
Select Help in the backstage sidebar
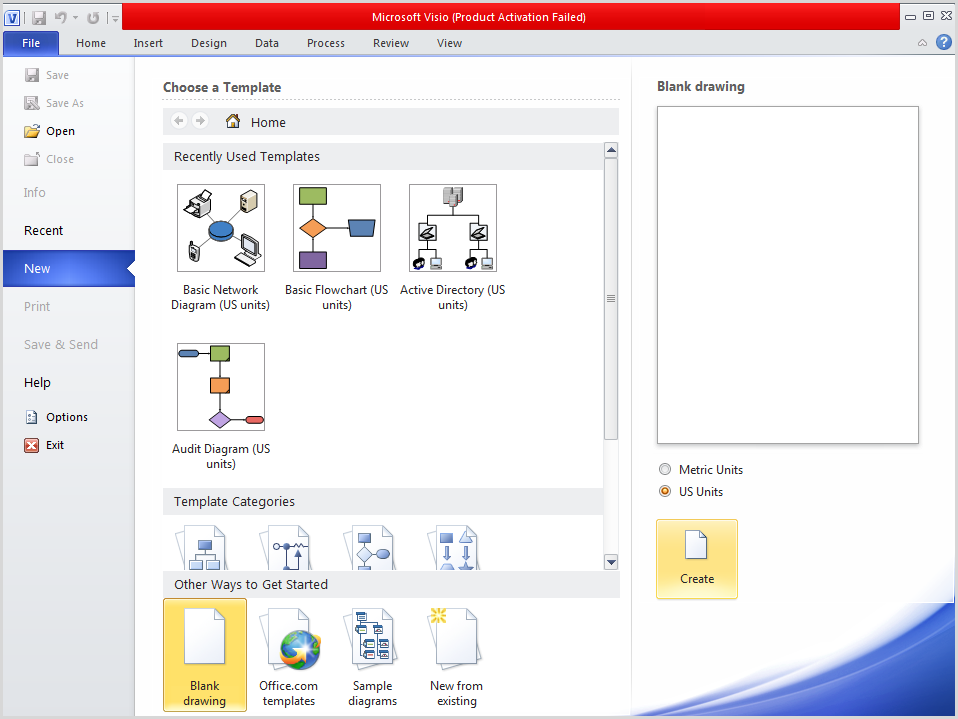coord(37,383)
